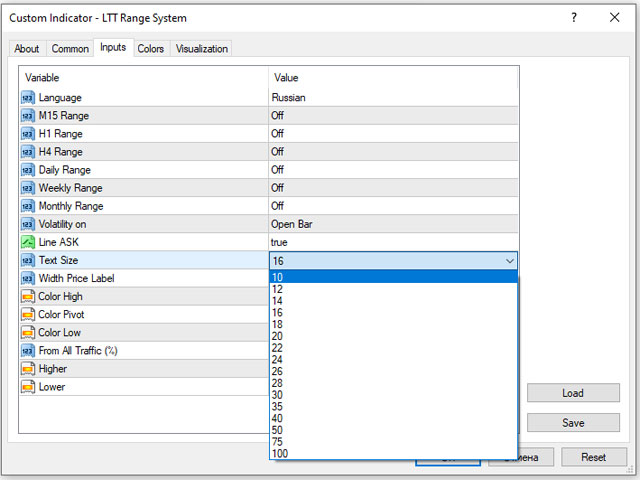
Task: Click the Load button
Action: click(573, 393)
